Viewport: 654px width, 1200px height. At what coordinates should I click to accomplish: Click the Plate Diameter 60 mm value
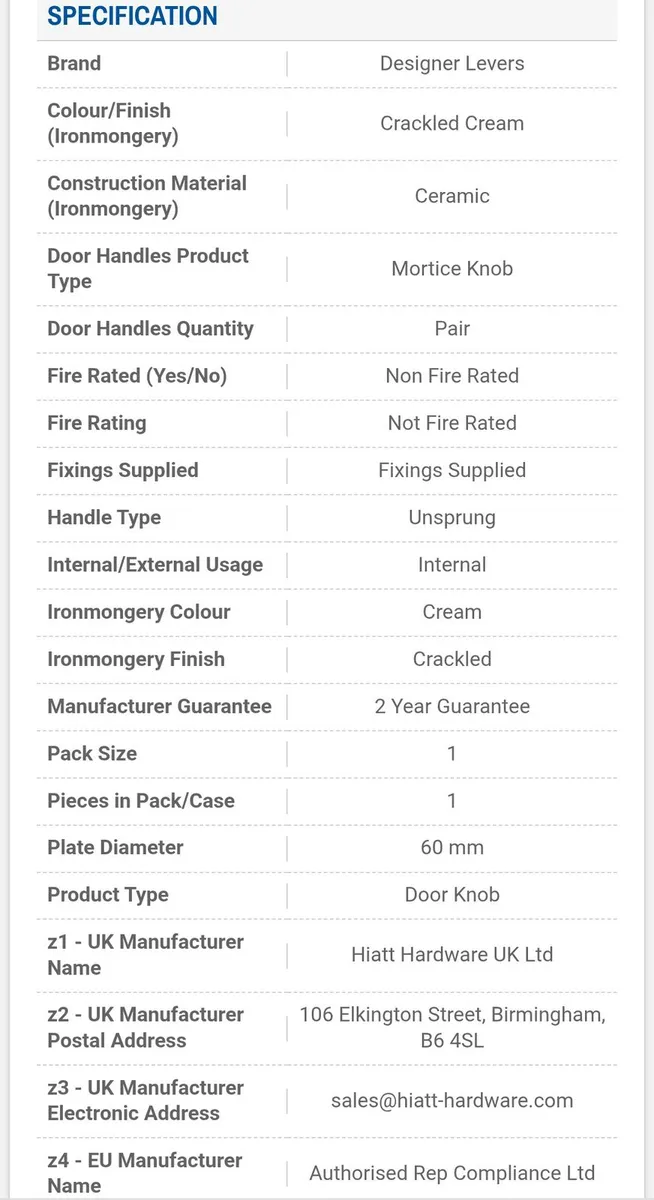pos(452,847)
